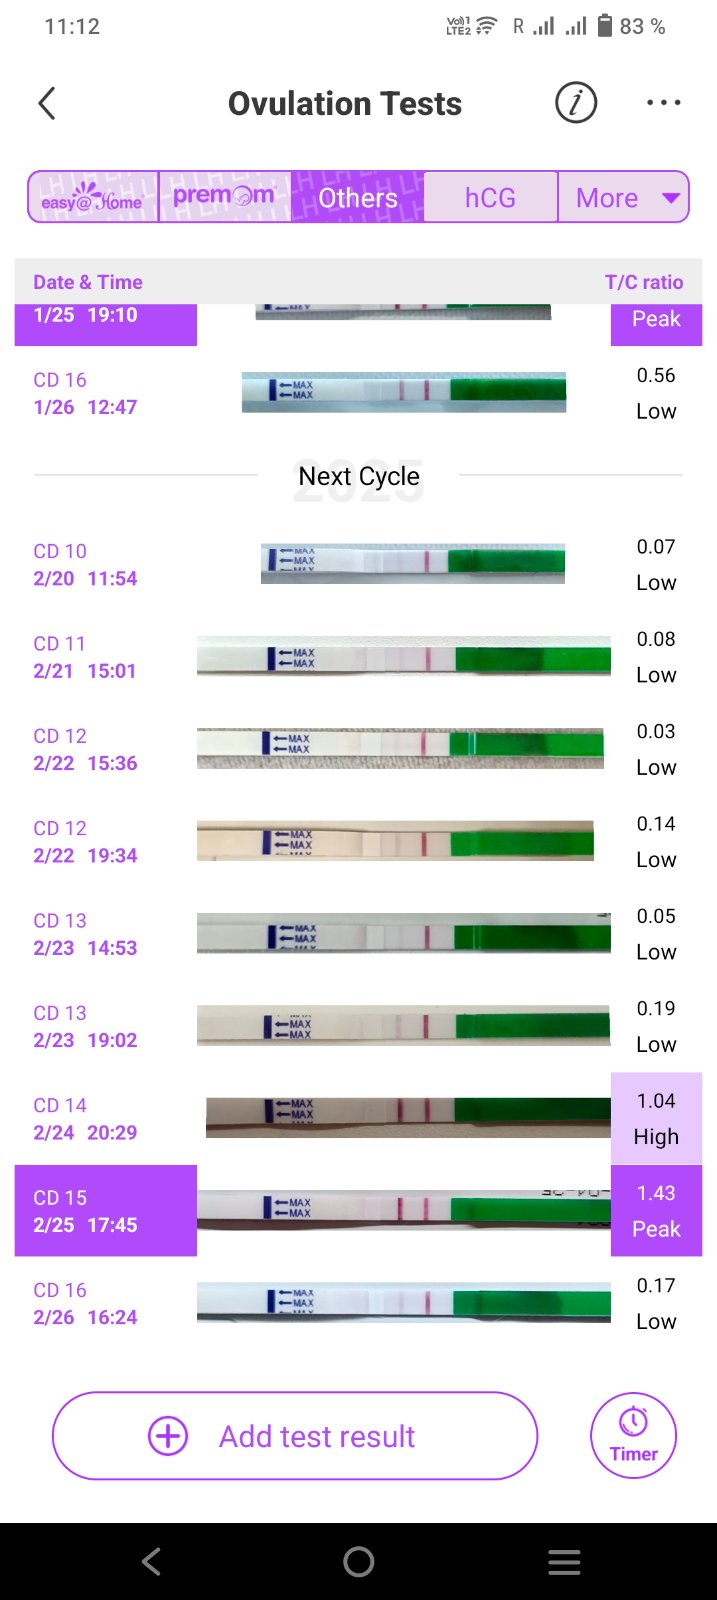Tap the CD 14 test strip photo
This screenshot has height=1600, width=717.
[x=408, y=1118]
